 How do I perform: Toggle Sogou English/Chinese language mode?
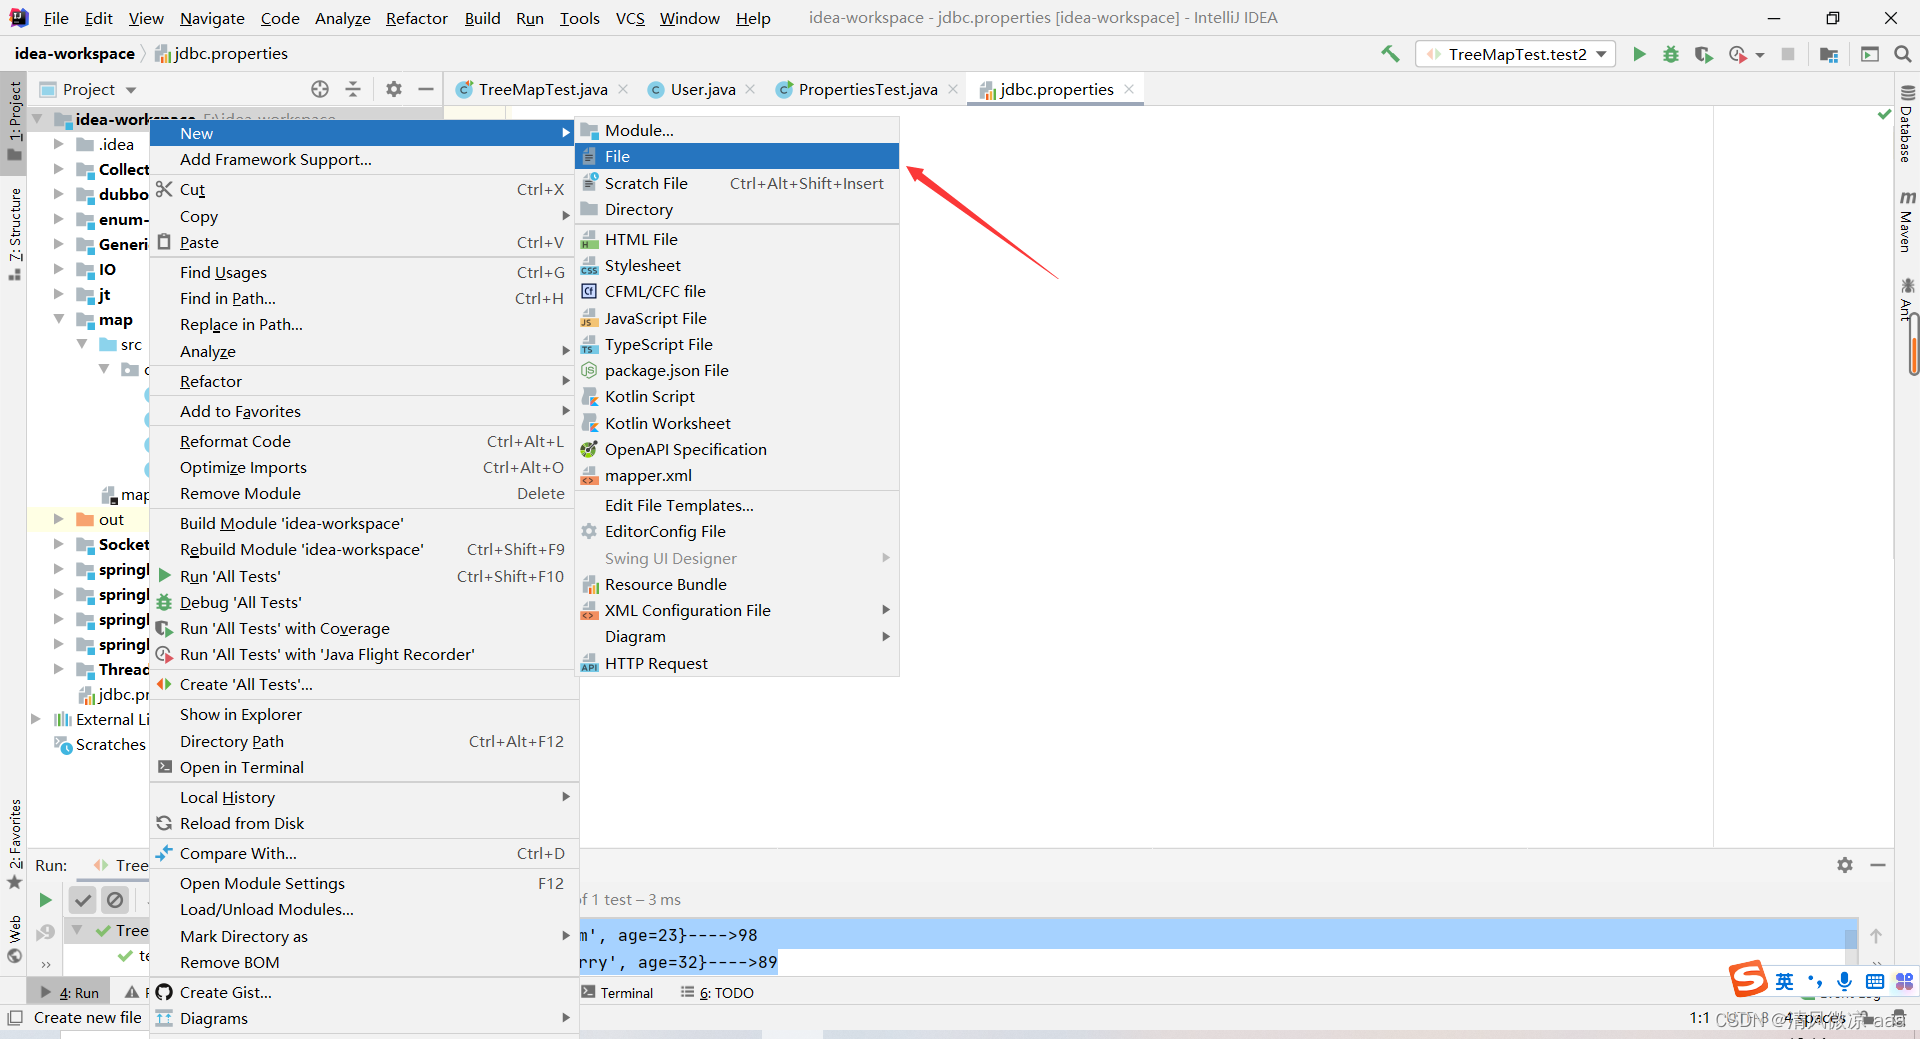1784,982
